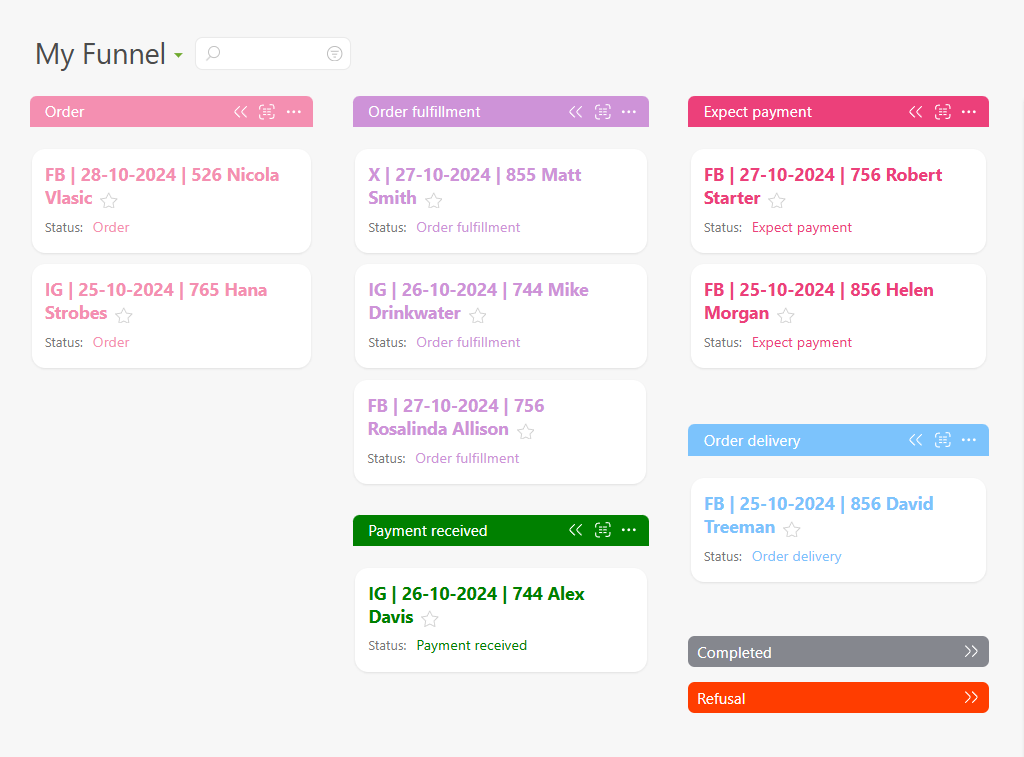Click card view icon in Payment received header
This screenshot has width=1024, height=757.
coord(603,530)
